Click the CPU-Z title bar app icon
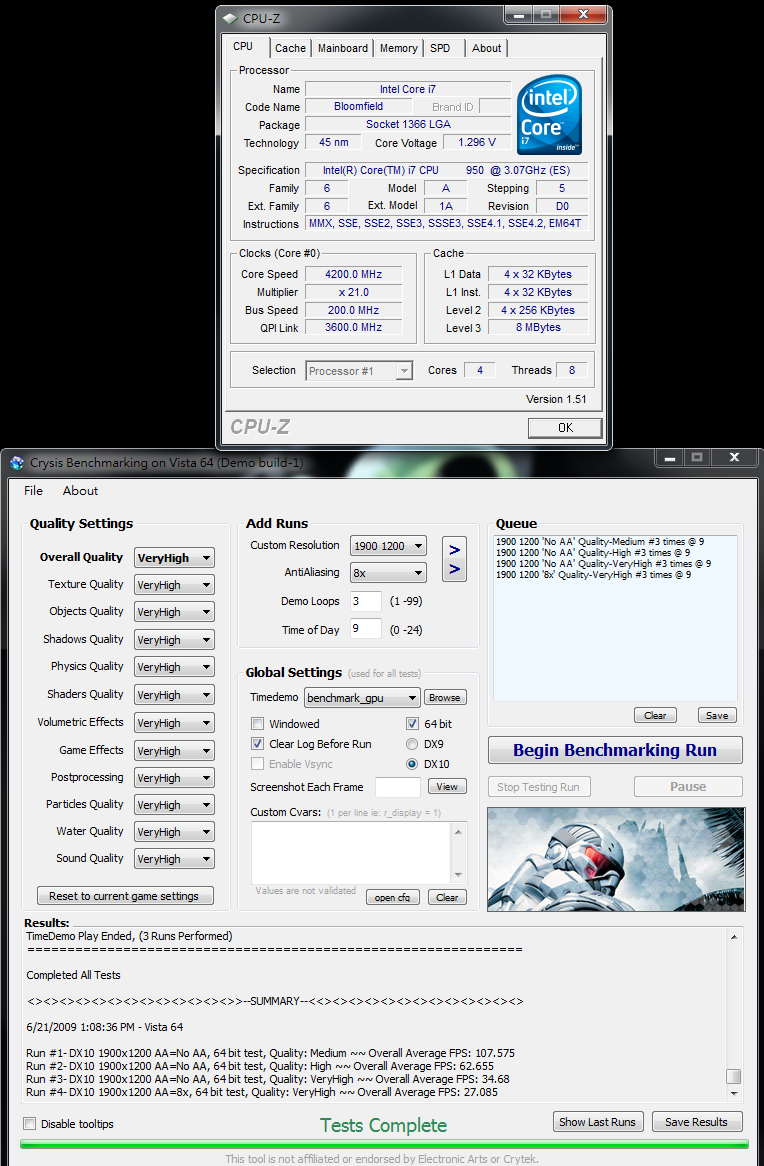This screenshot has height=1166, width=764. click(231, 18)
